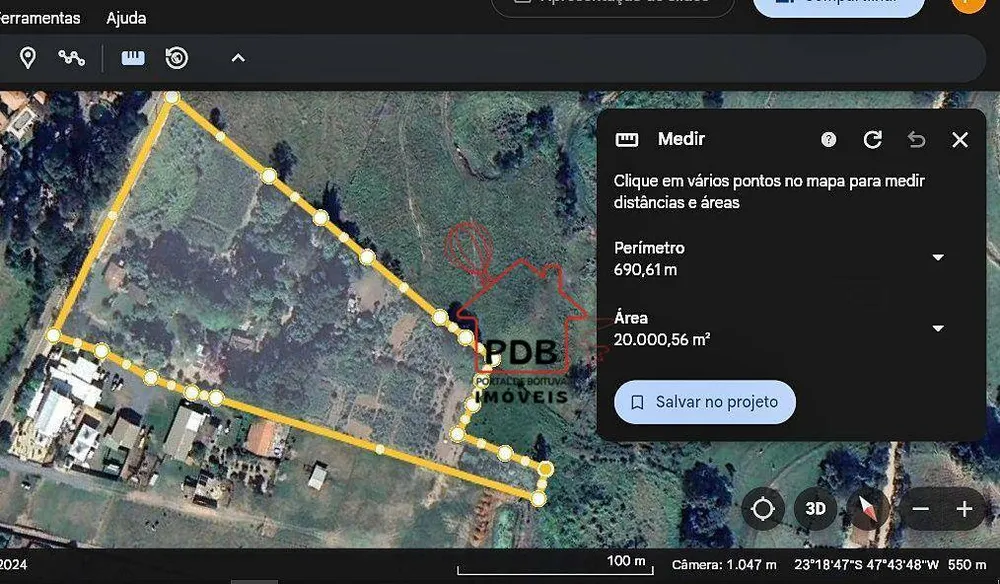Open the help icon in Medir panel
This screenshot has width=1000, height=584.
tap(828, 140)
